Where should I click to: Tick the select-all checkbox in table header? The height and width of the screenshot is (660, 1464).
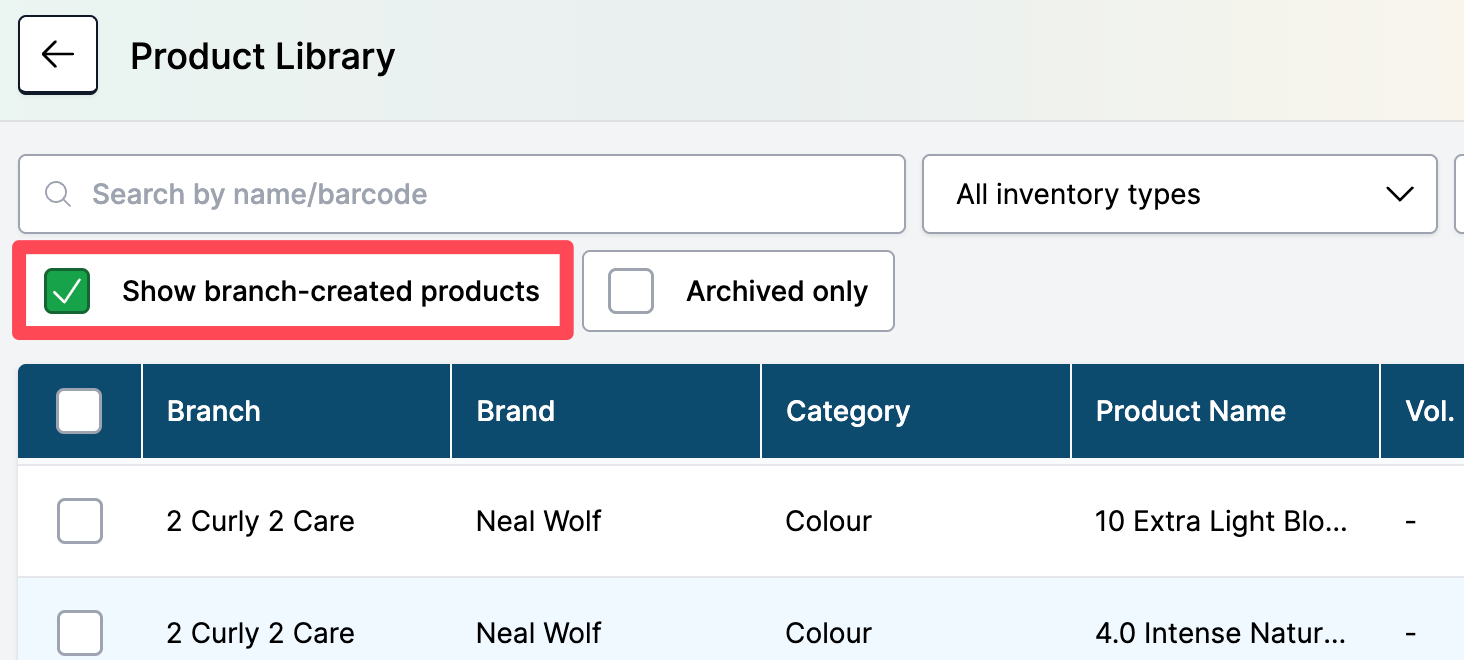click(79, 411)
